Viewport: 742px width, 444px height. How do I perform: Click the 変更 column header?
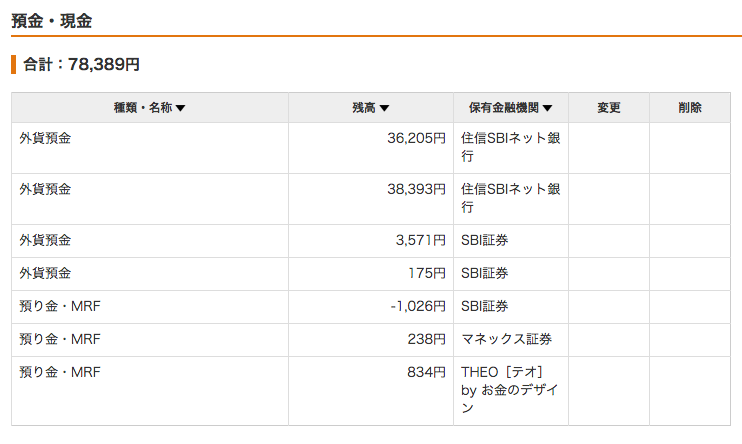[x=609, y=108]
